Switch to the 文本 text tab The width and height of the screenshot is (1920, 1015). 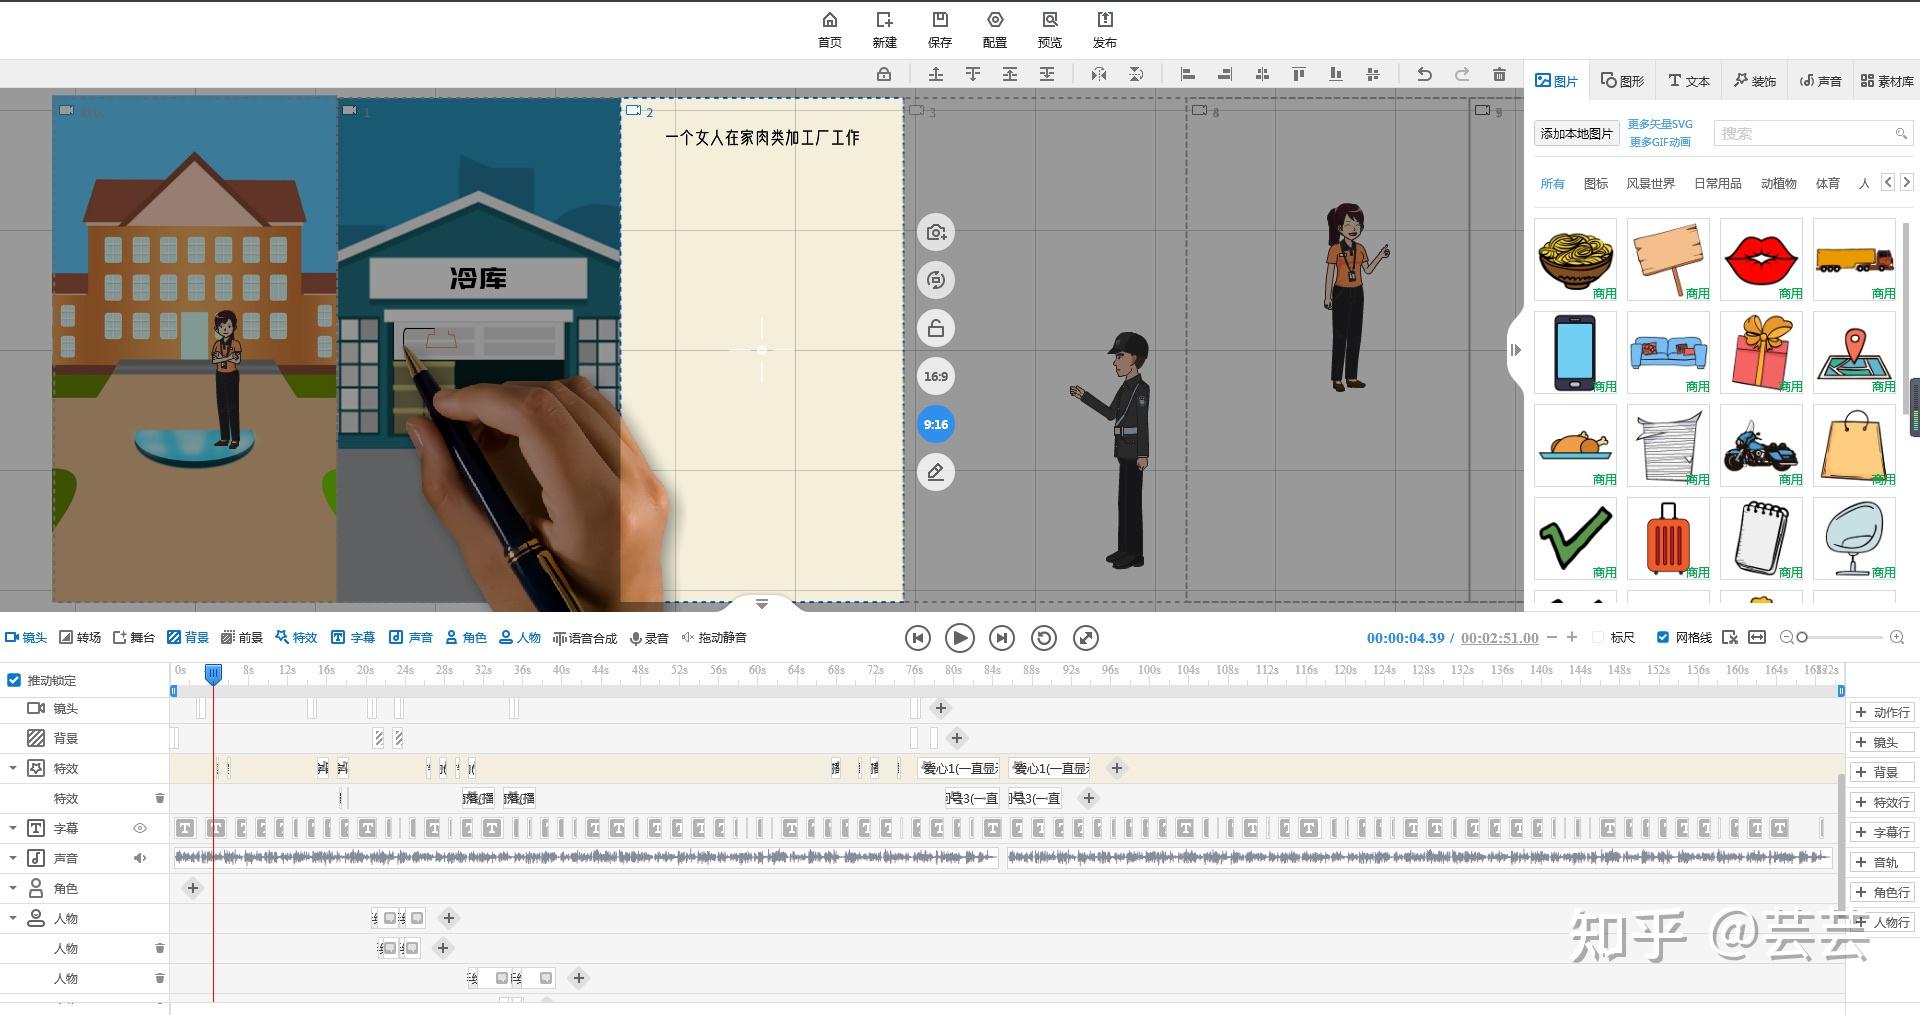[1688, 81]
